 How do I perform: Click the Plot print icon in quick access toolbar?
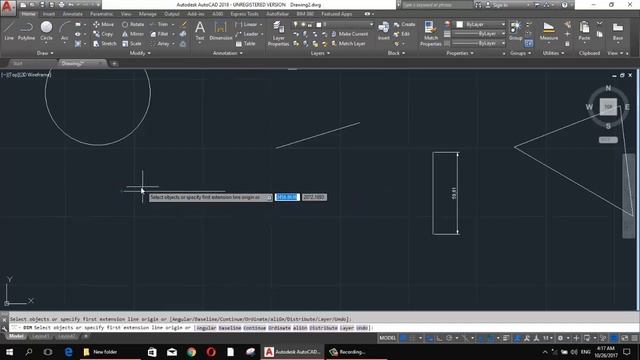pos(61,5)
